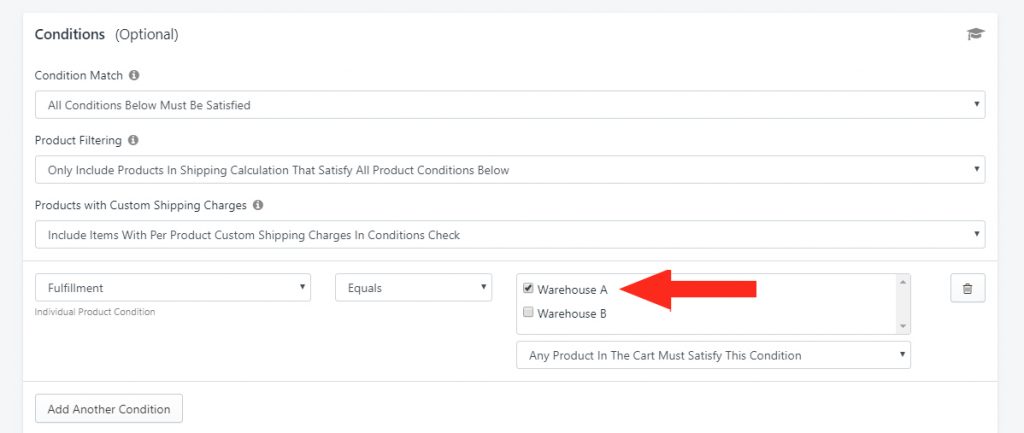Click info icon beside Product Filtering

point(133,140)
